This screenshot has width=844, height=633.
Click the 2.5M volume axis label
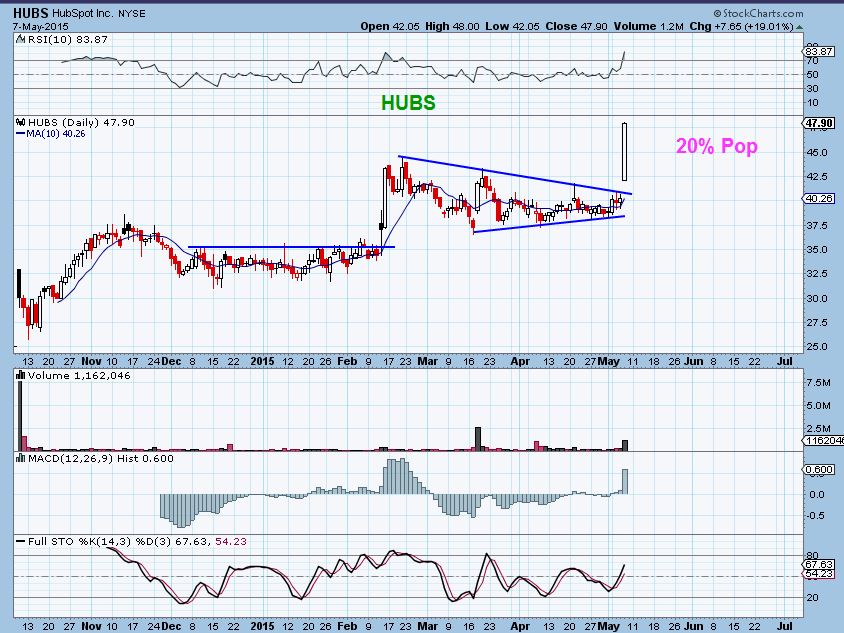tap(818, 429)
